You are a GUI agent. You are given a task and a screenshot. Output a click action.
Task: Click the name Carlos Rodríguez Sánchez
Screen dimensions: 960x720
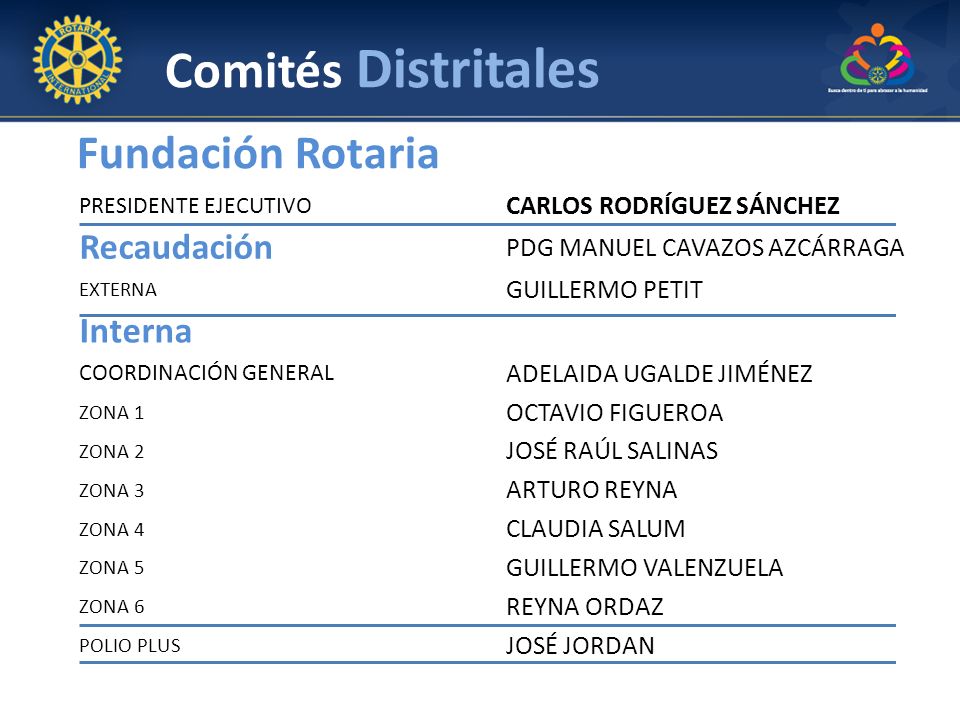point(672,206)
